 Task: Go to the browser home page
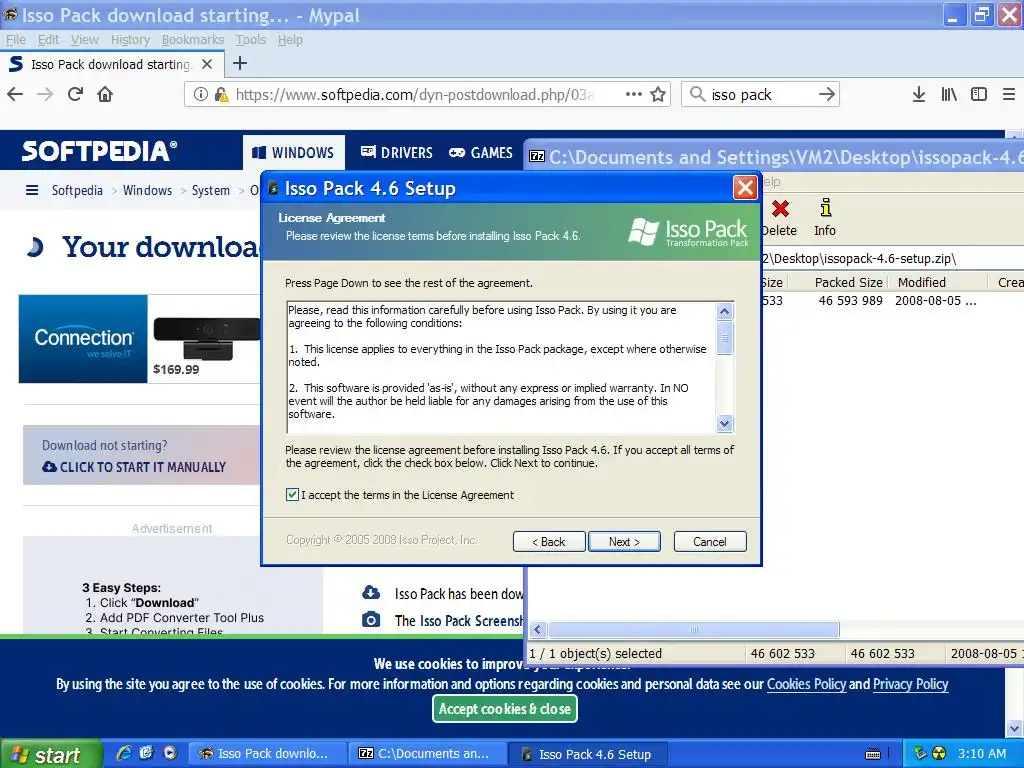pyautogui.click(x=105, y=94)
